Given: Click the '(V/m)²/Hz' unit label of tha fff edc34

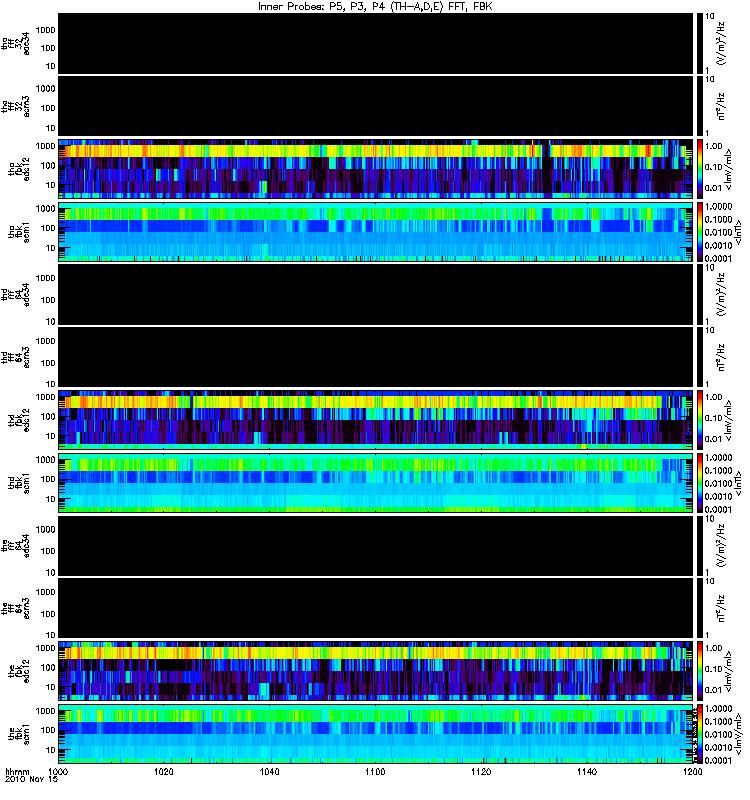Looking at the screenshot, I should coord(721,43).
